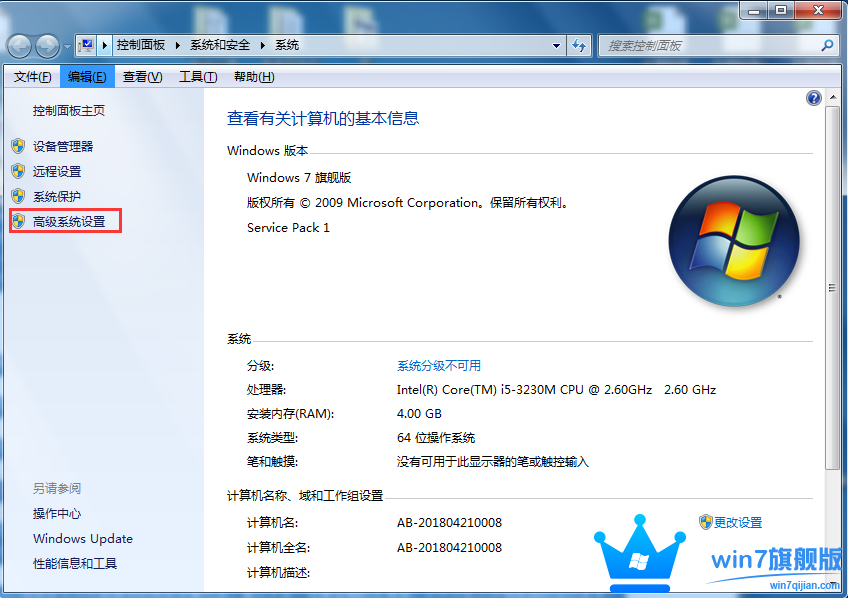Click the 系统分级不可用 rating link
Viewport: 848px width, 598px height.
pos(439,366)
